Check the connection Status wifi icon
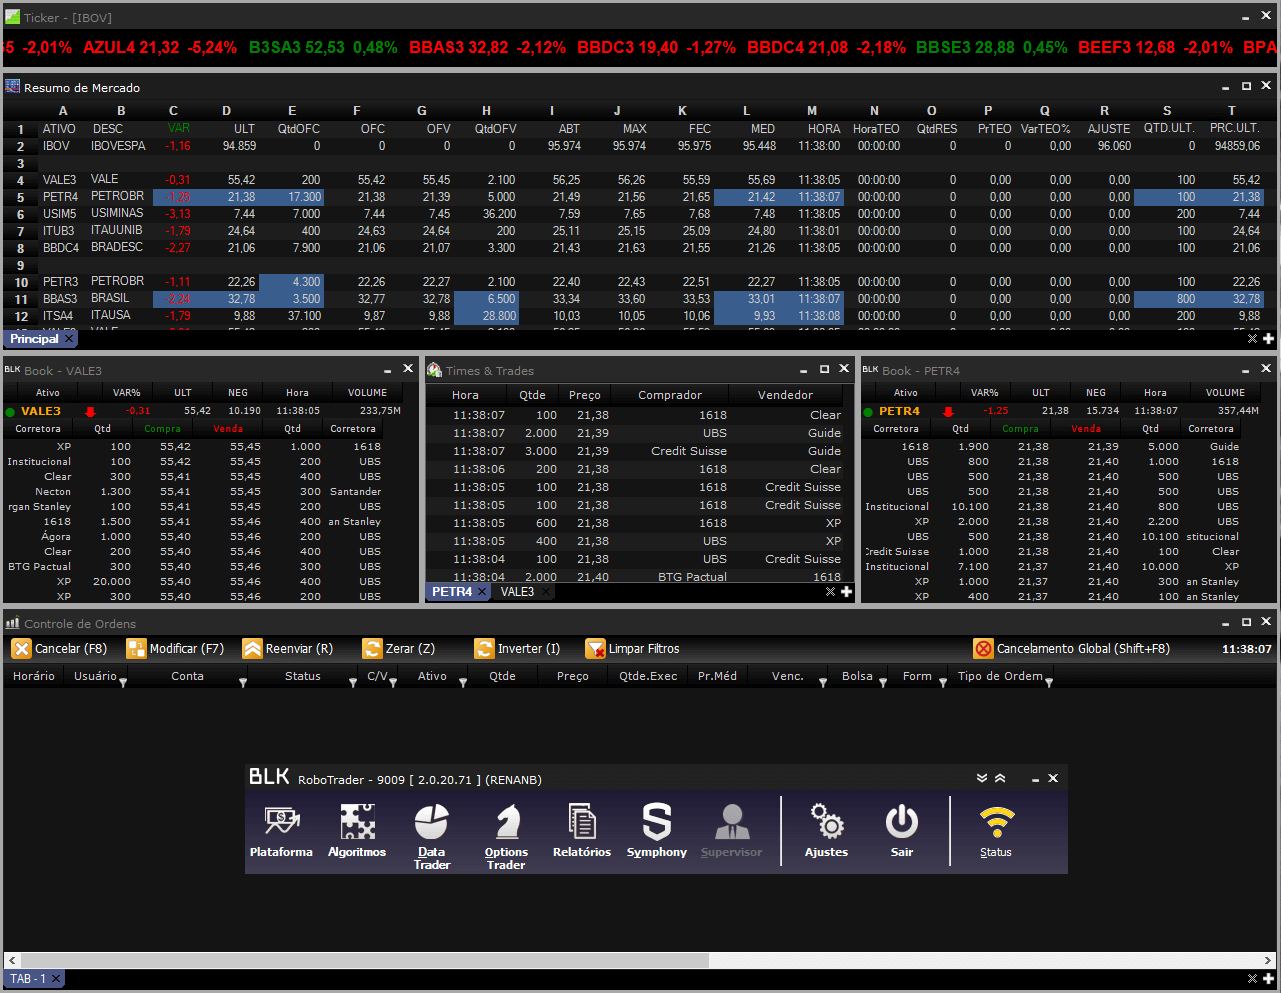This screenshot has width=1281, height=993. click(x=996, y=831)
